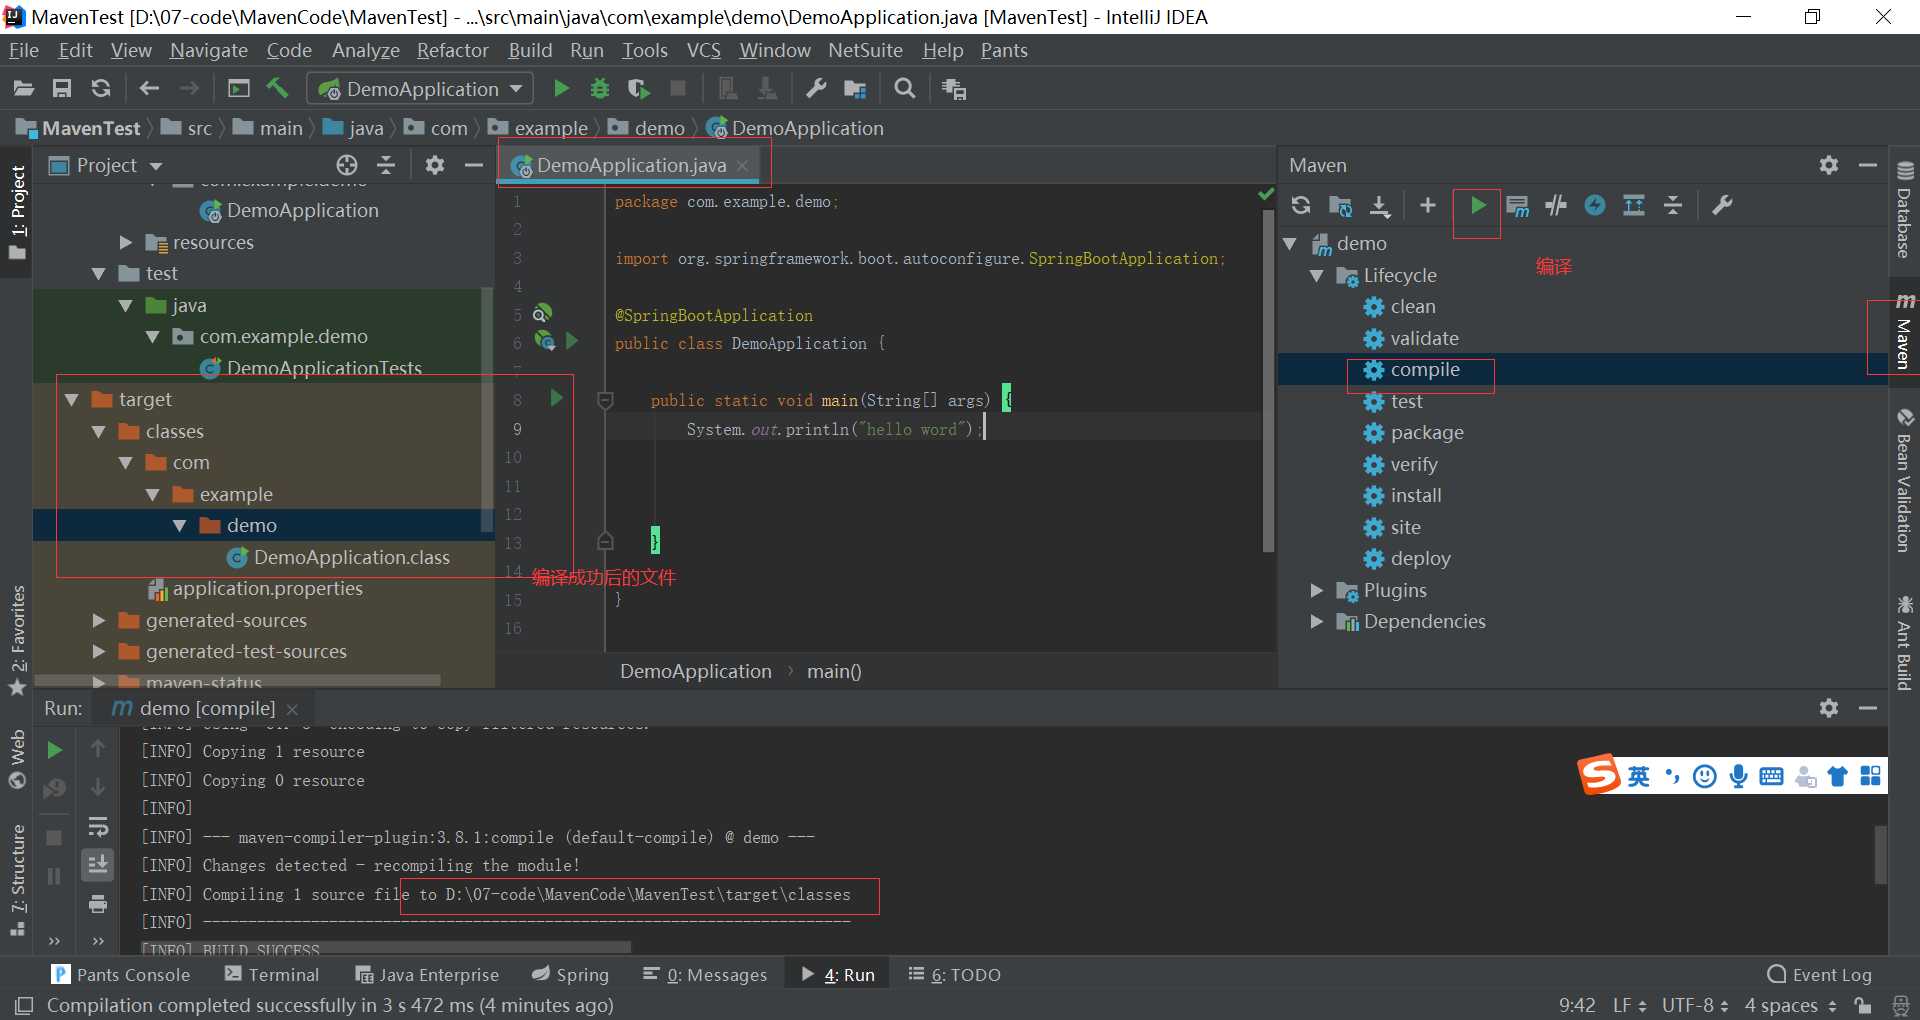Screen dimensions: 1920x1020
Task: Open Settings via the wrench icon
Action: pyautogui.click(x=816, y=89)
